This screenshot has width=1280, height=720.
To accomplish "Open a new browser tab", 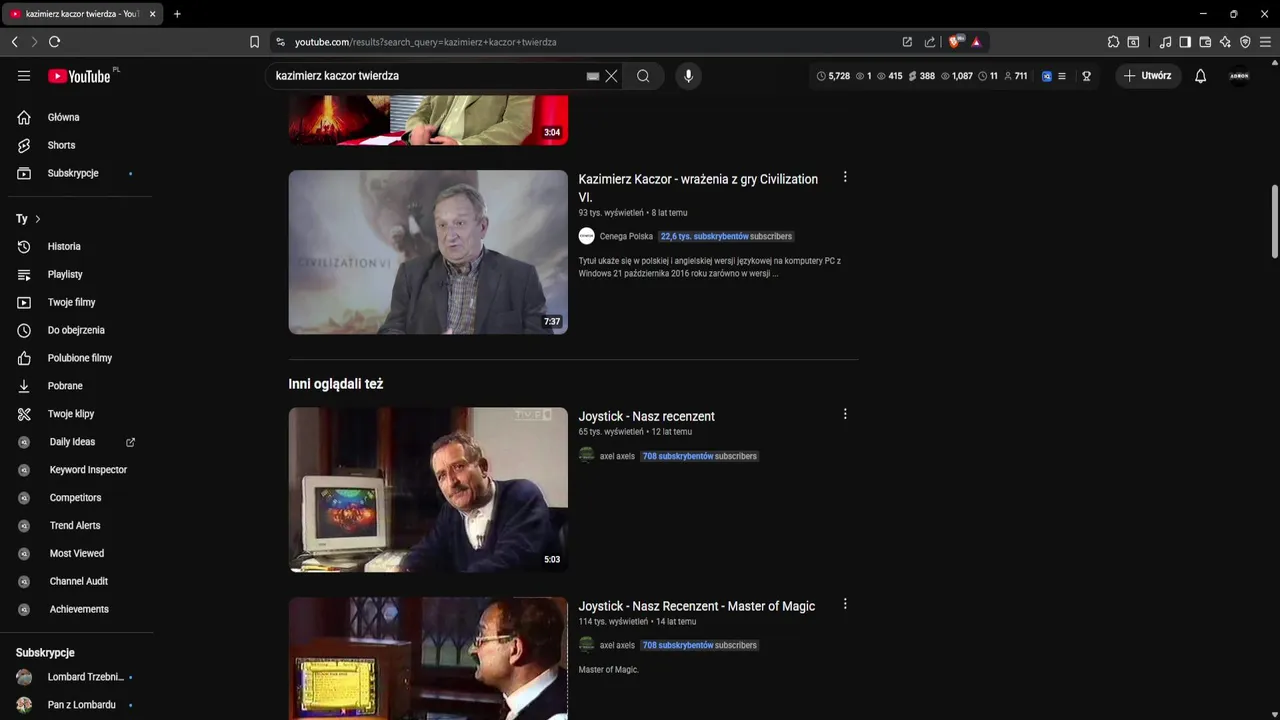I will tap(177, 14).
